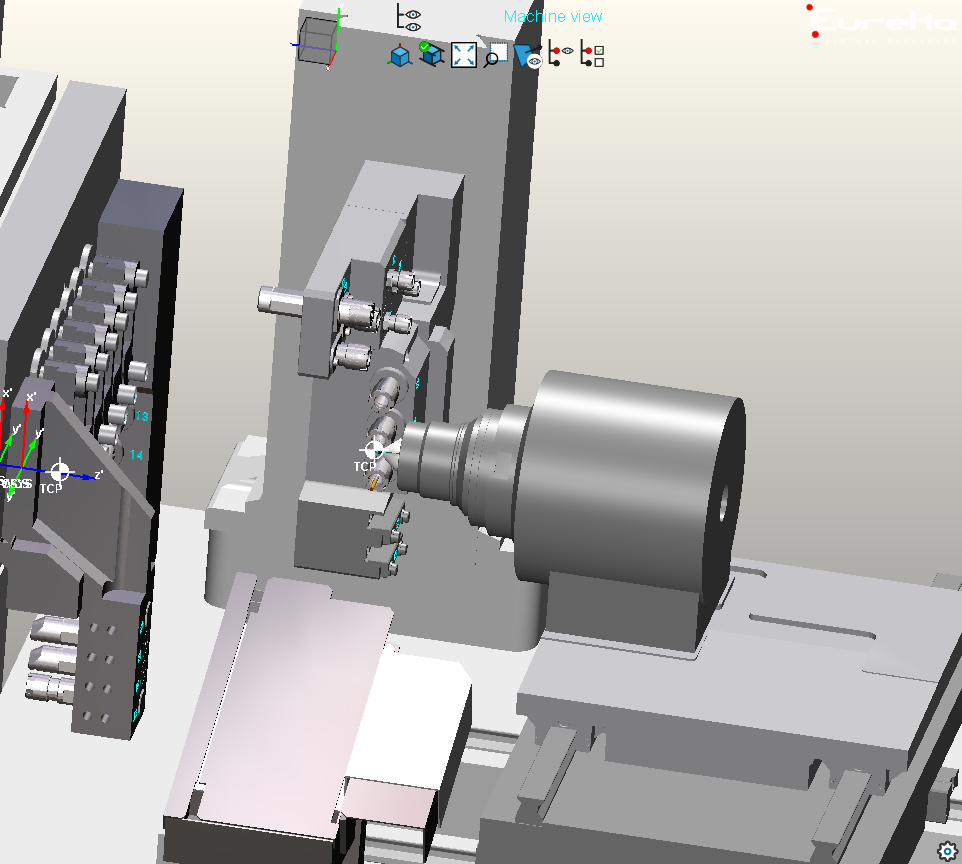This screenshot has height=864, width=962.
Task: Toggle the tree visibility eye icon
Action: point(409,18)
